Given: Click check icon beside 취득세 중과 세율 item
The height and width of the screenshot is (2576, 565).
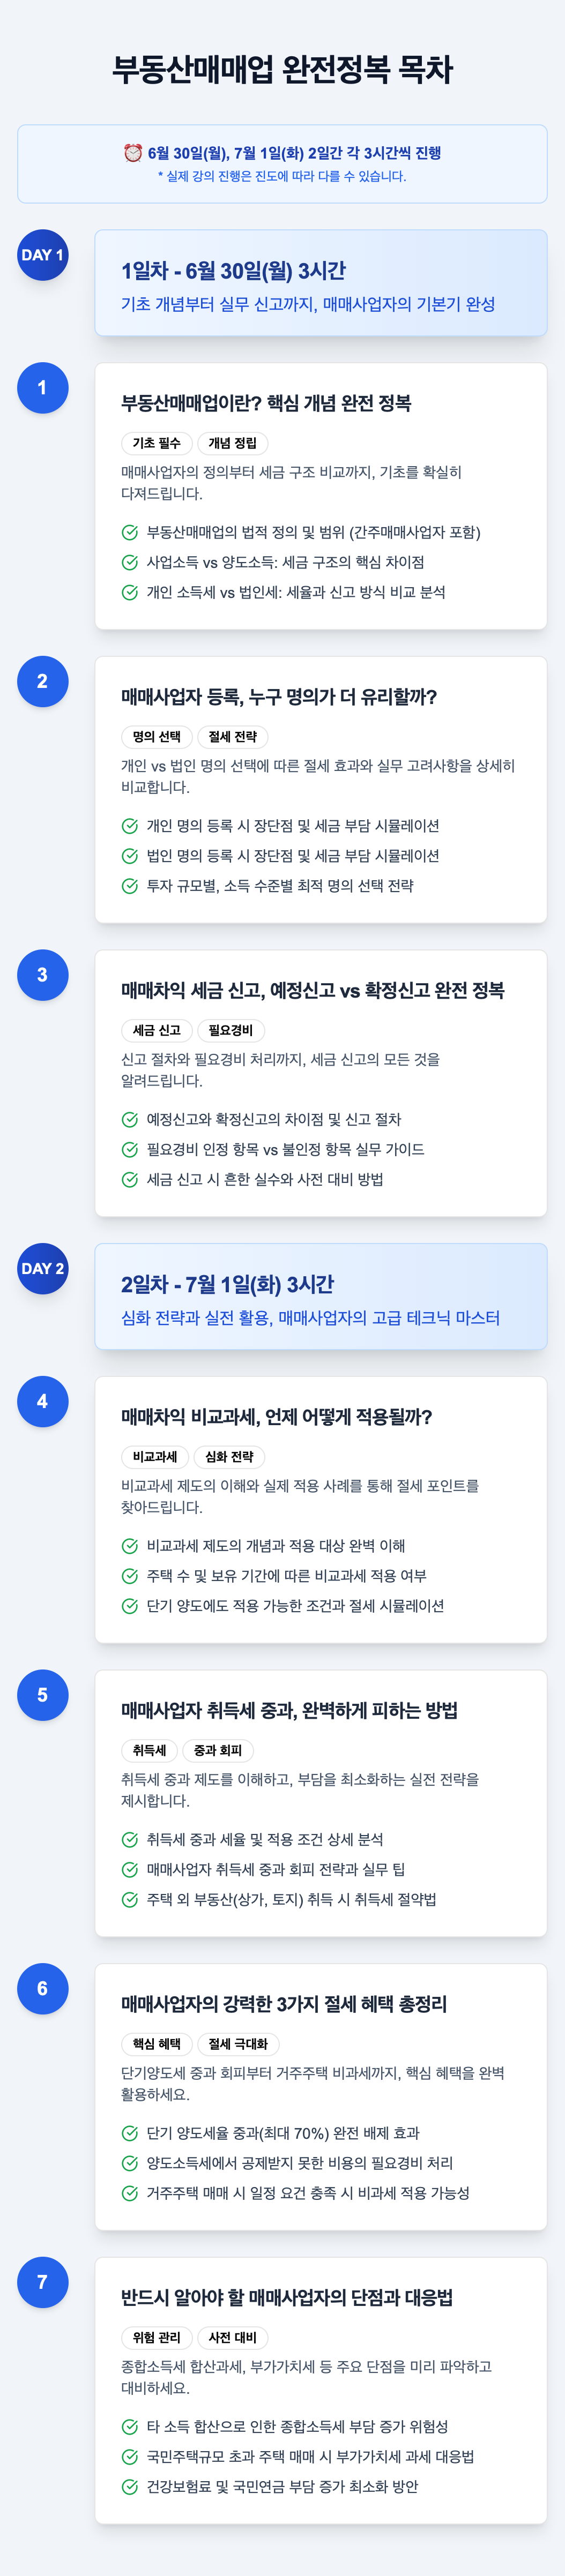Looking at the screenshot, I should pyautogui.click(x=130, y=1839).
